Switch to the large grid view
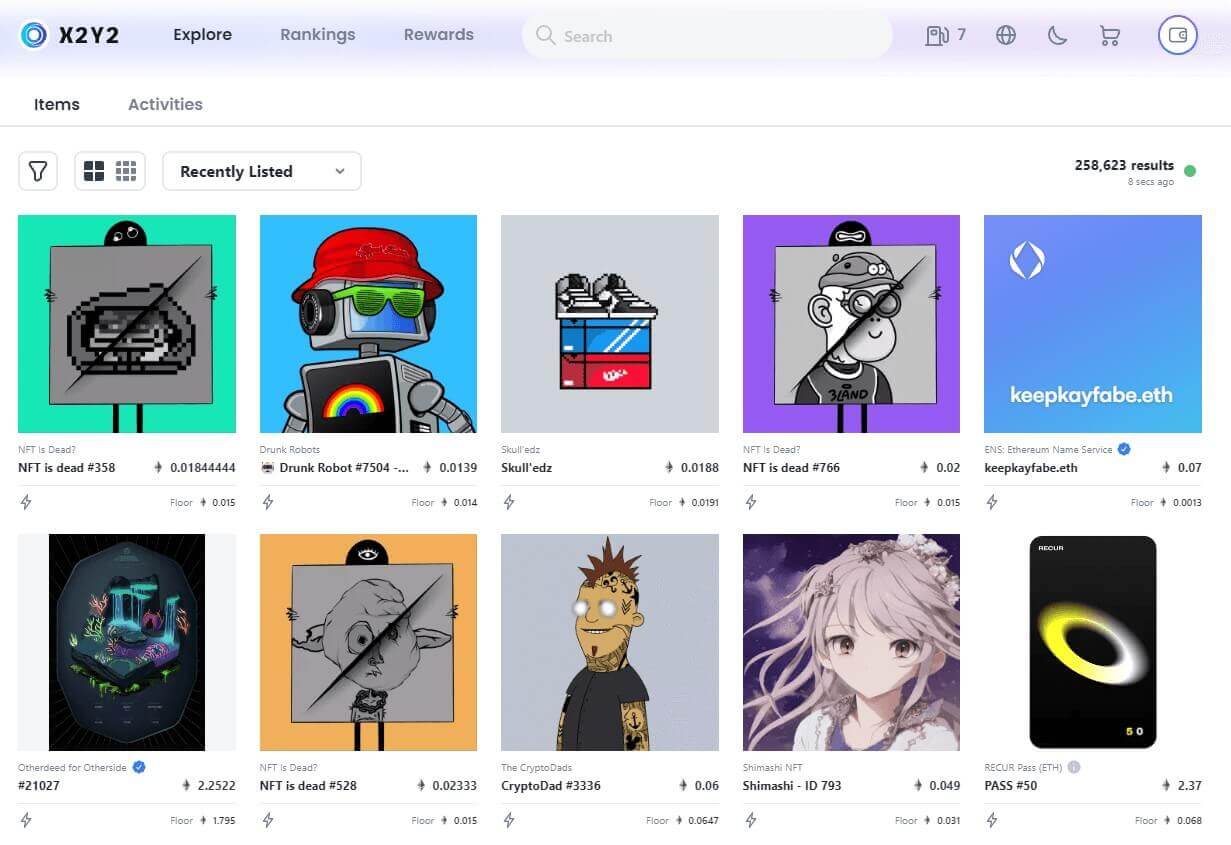The height and width of the screenshot is (845, 1231). [x=95, y=171]
